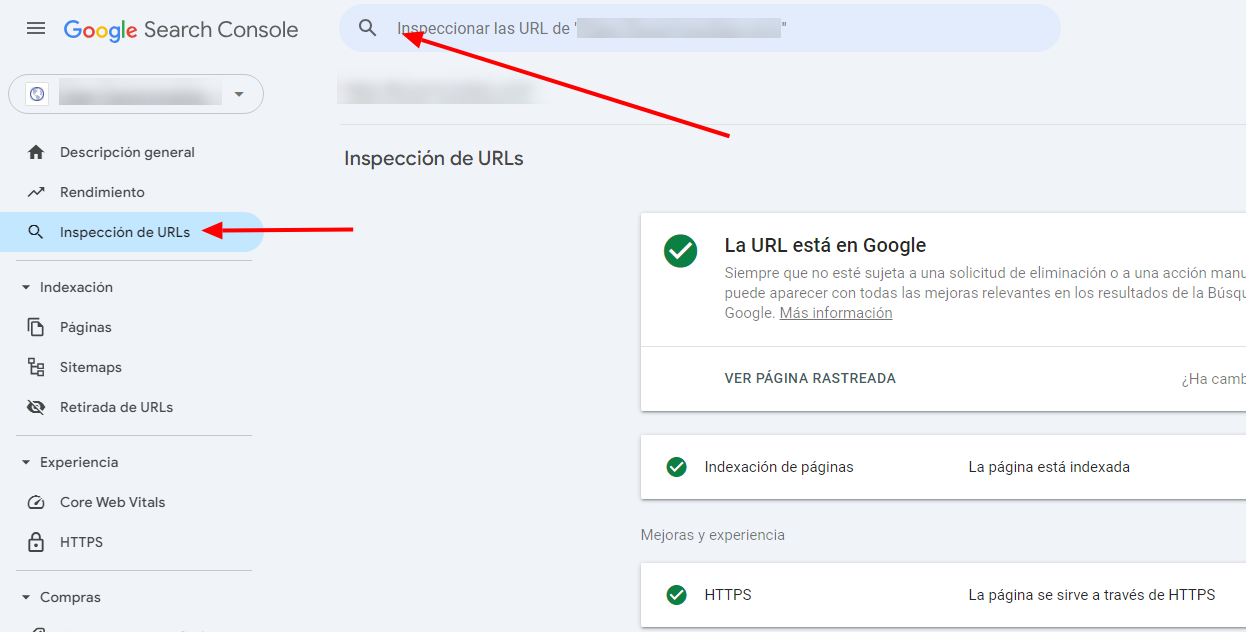Click La página se sirve a través de HTTPS
This screenshot has height=632, width=1246.
pos(1092,595)
